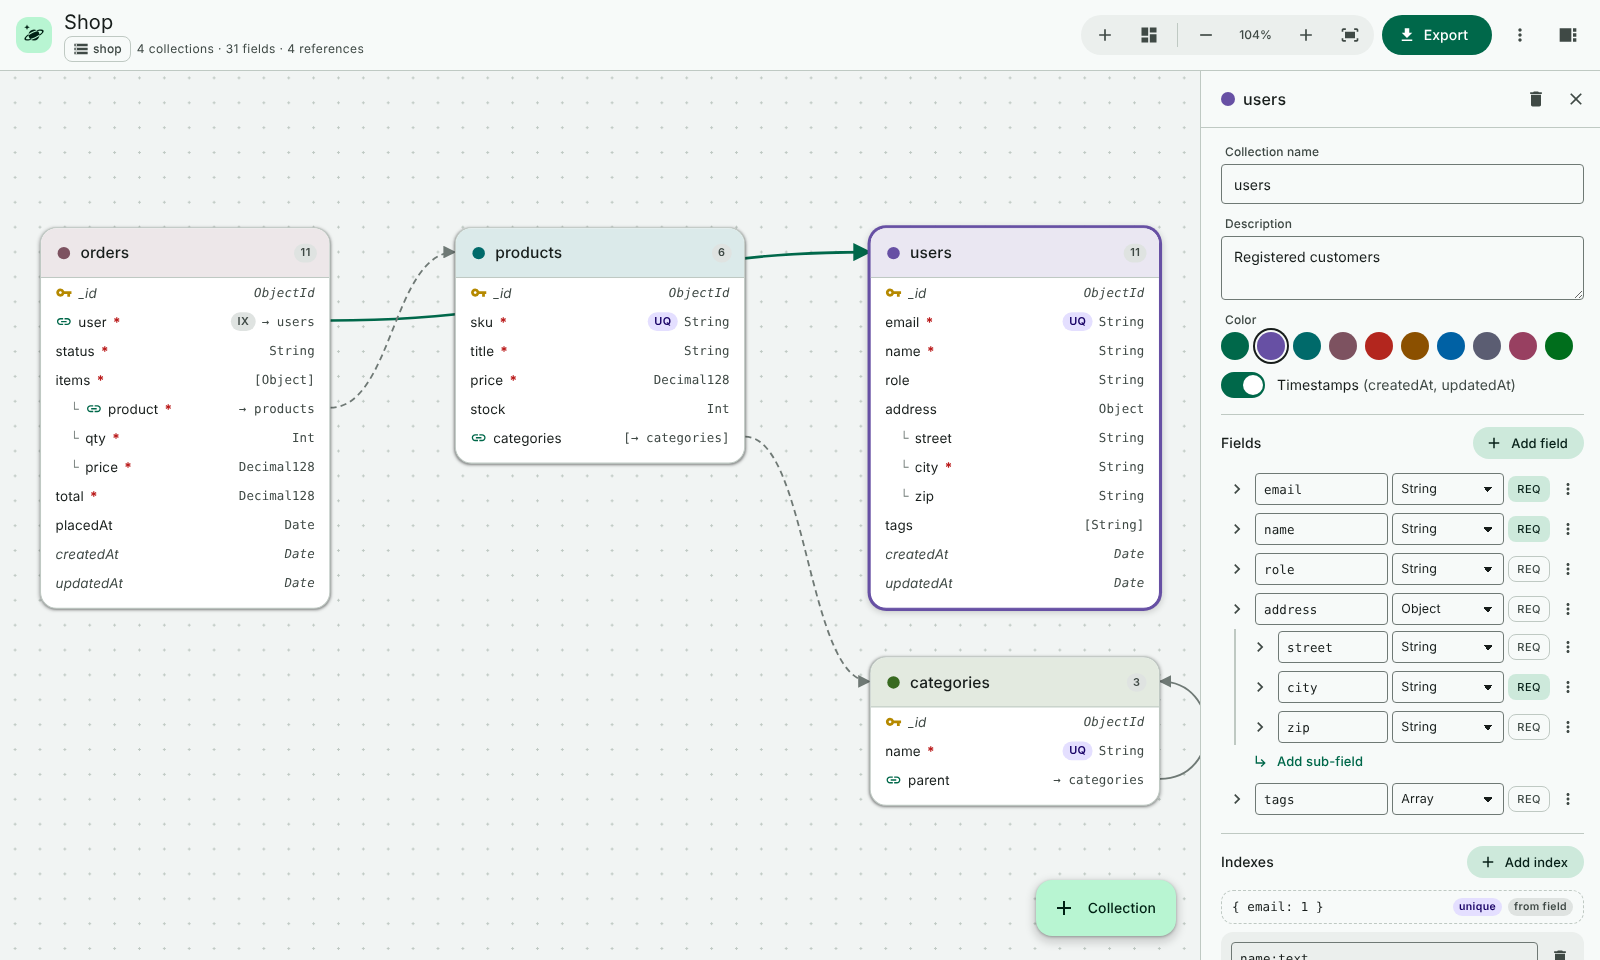Click the add plus icon in top toolbar
The image size is (1600, 960).
1105,35
